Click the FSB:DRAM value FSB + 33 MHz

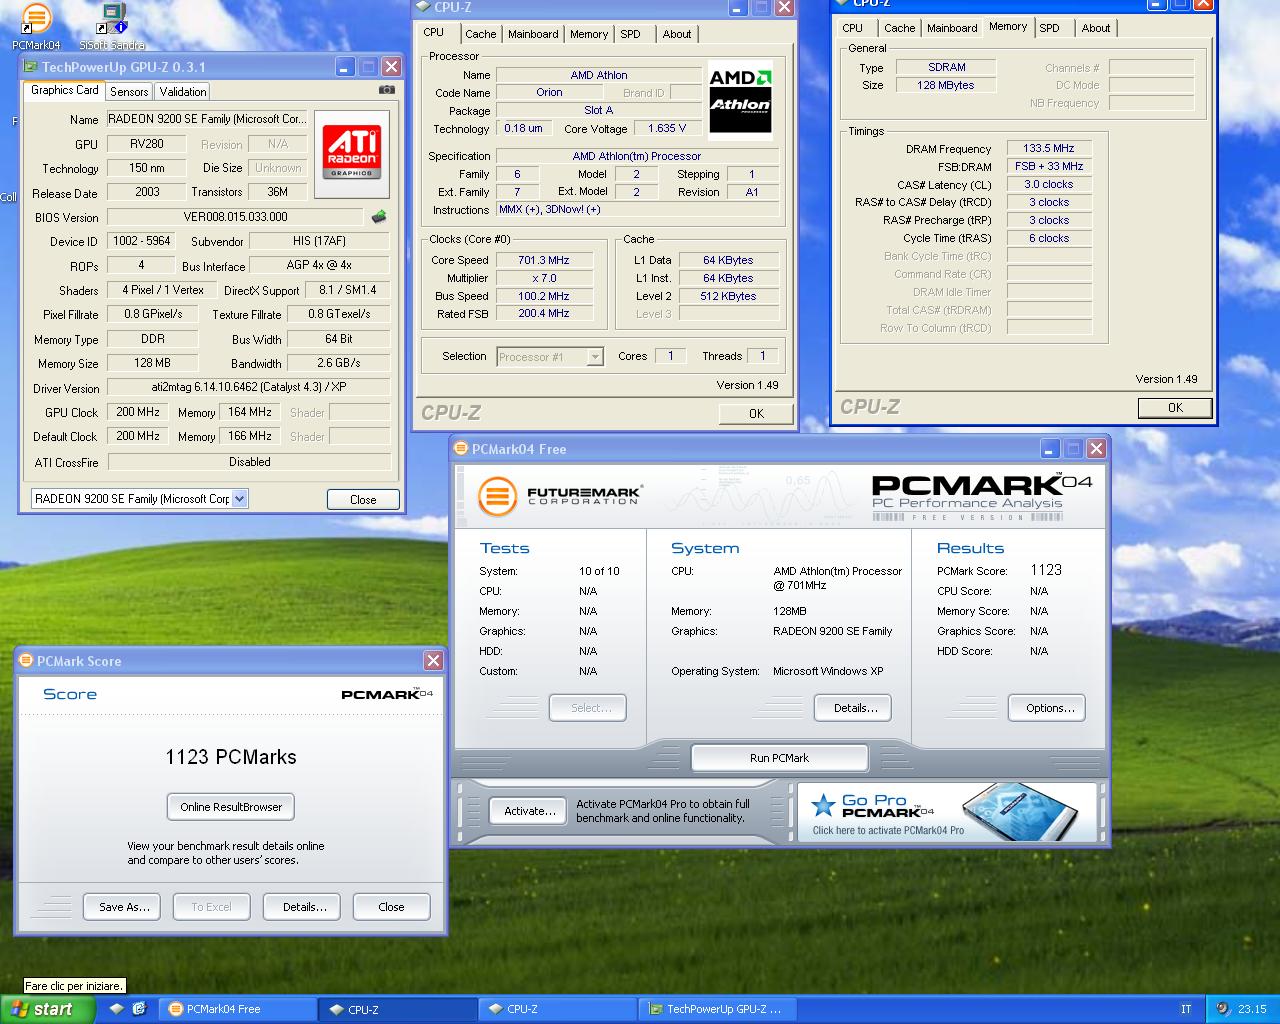point(1048,166)
